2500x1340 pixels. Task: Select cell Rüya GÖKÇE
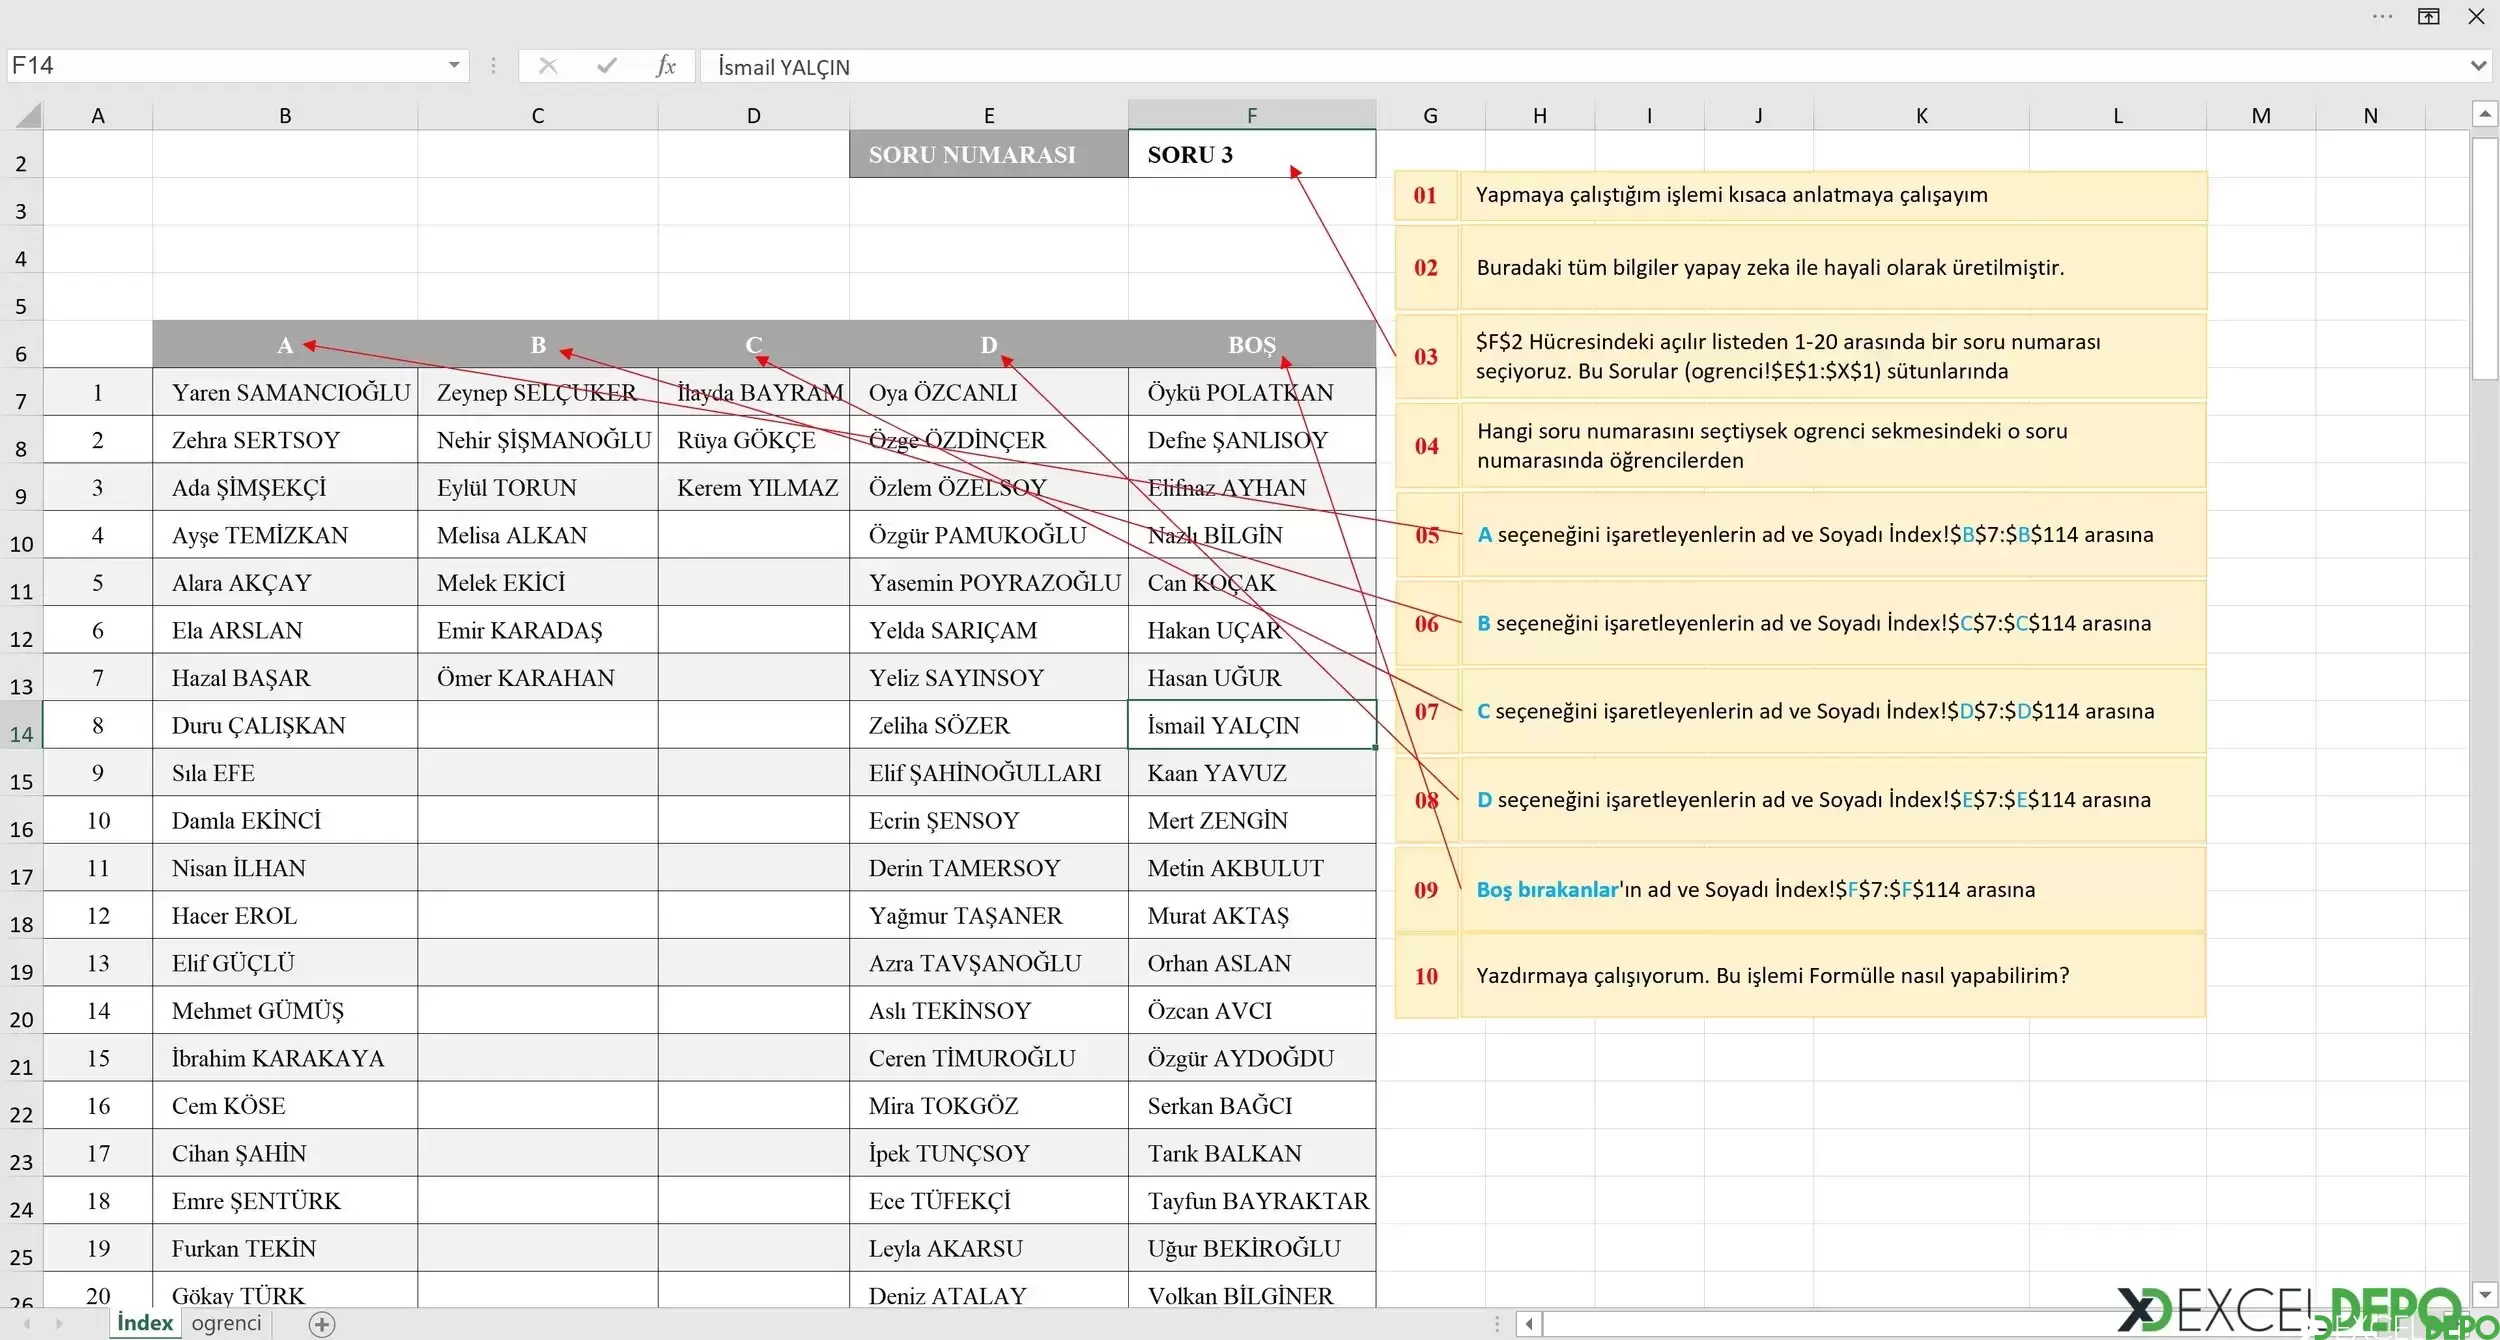(754, 440)
